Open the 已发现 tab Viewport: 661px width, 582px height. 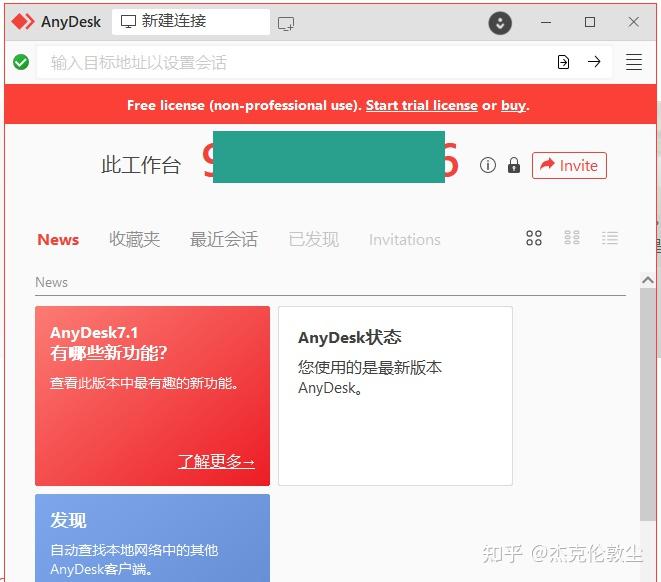(x=314, y=239)
